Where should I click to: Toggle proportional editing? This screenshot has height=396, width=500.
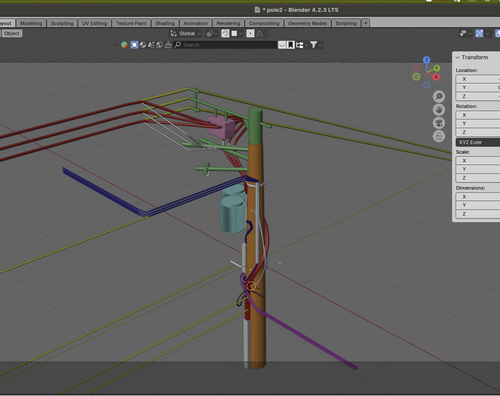[250, 33]
